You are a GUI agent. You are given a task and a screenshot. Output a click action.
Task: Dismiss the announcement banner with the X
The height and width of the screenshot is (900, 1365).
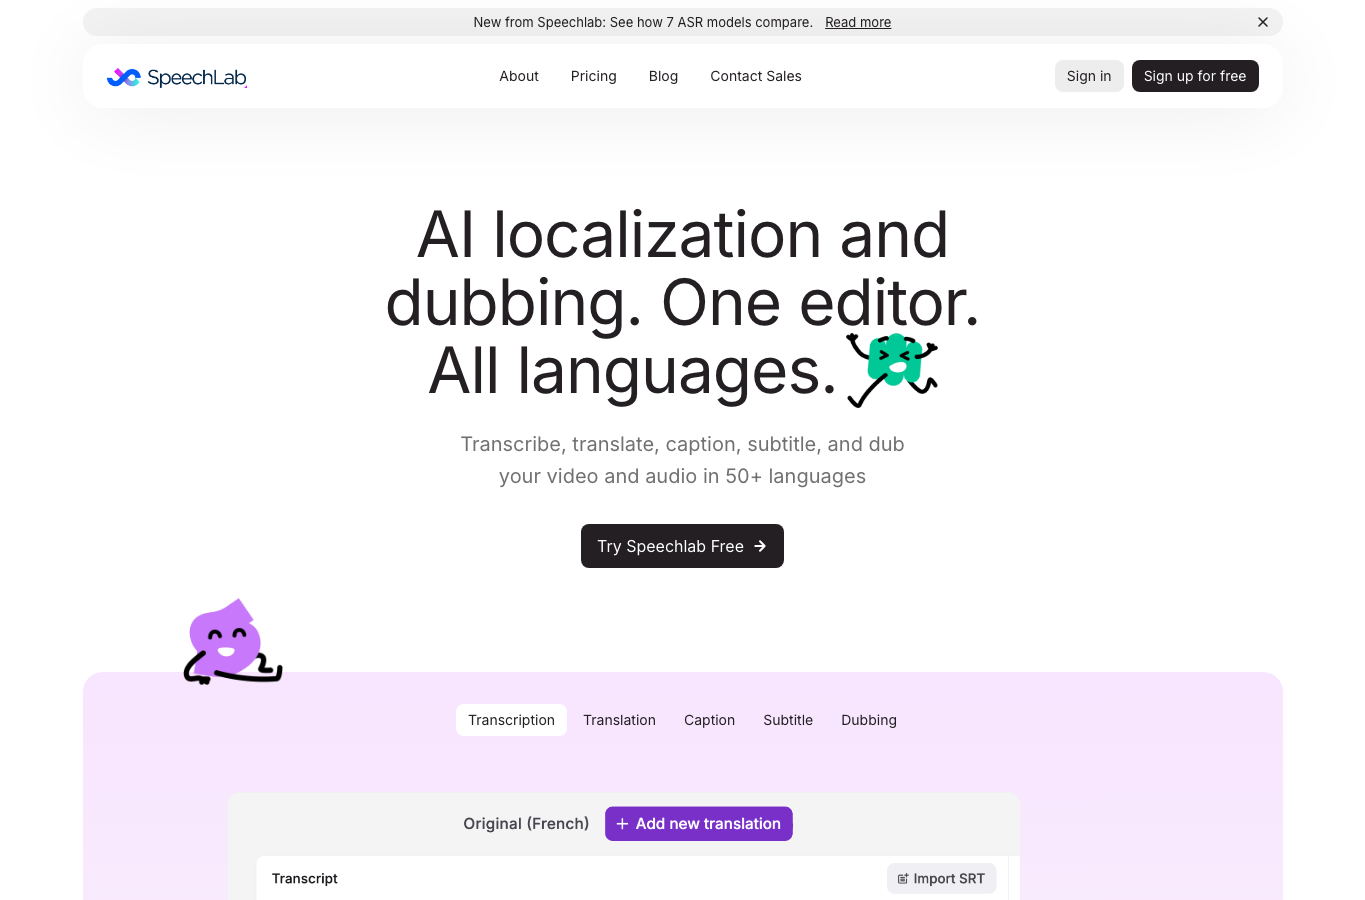[x=1263, y=22]
